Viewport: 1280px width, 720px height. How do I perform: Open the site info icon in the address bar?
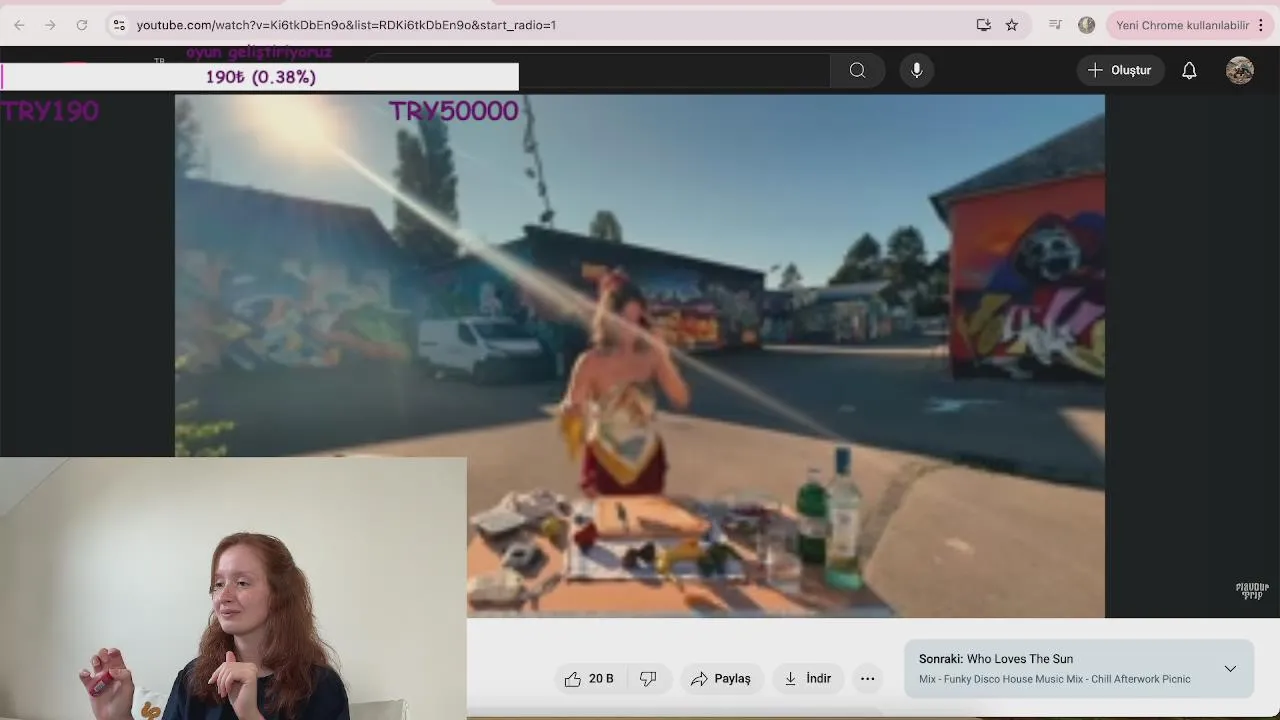[x=119, y=25]
